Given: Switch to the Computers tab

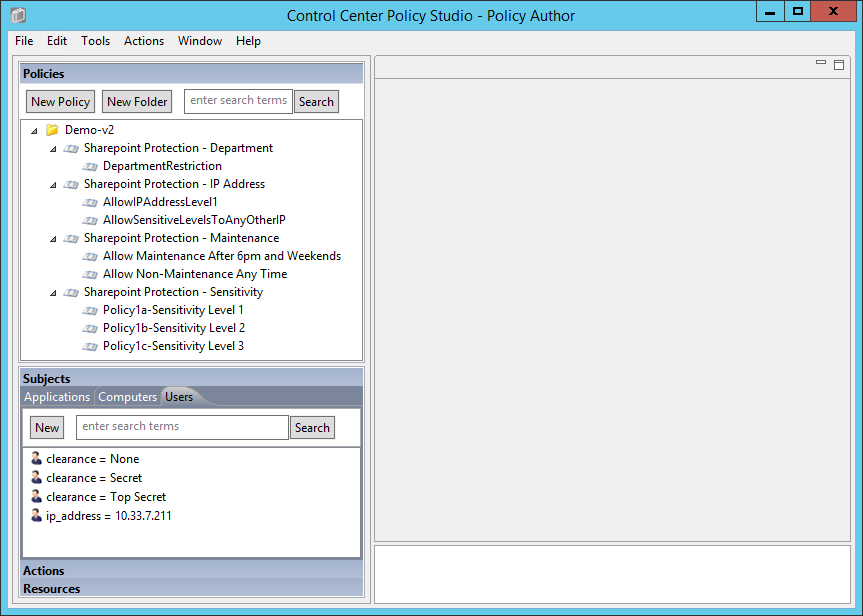Looking at the screenshot, I should tap(128, 397).
